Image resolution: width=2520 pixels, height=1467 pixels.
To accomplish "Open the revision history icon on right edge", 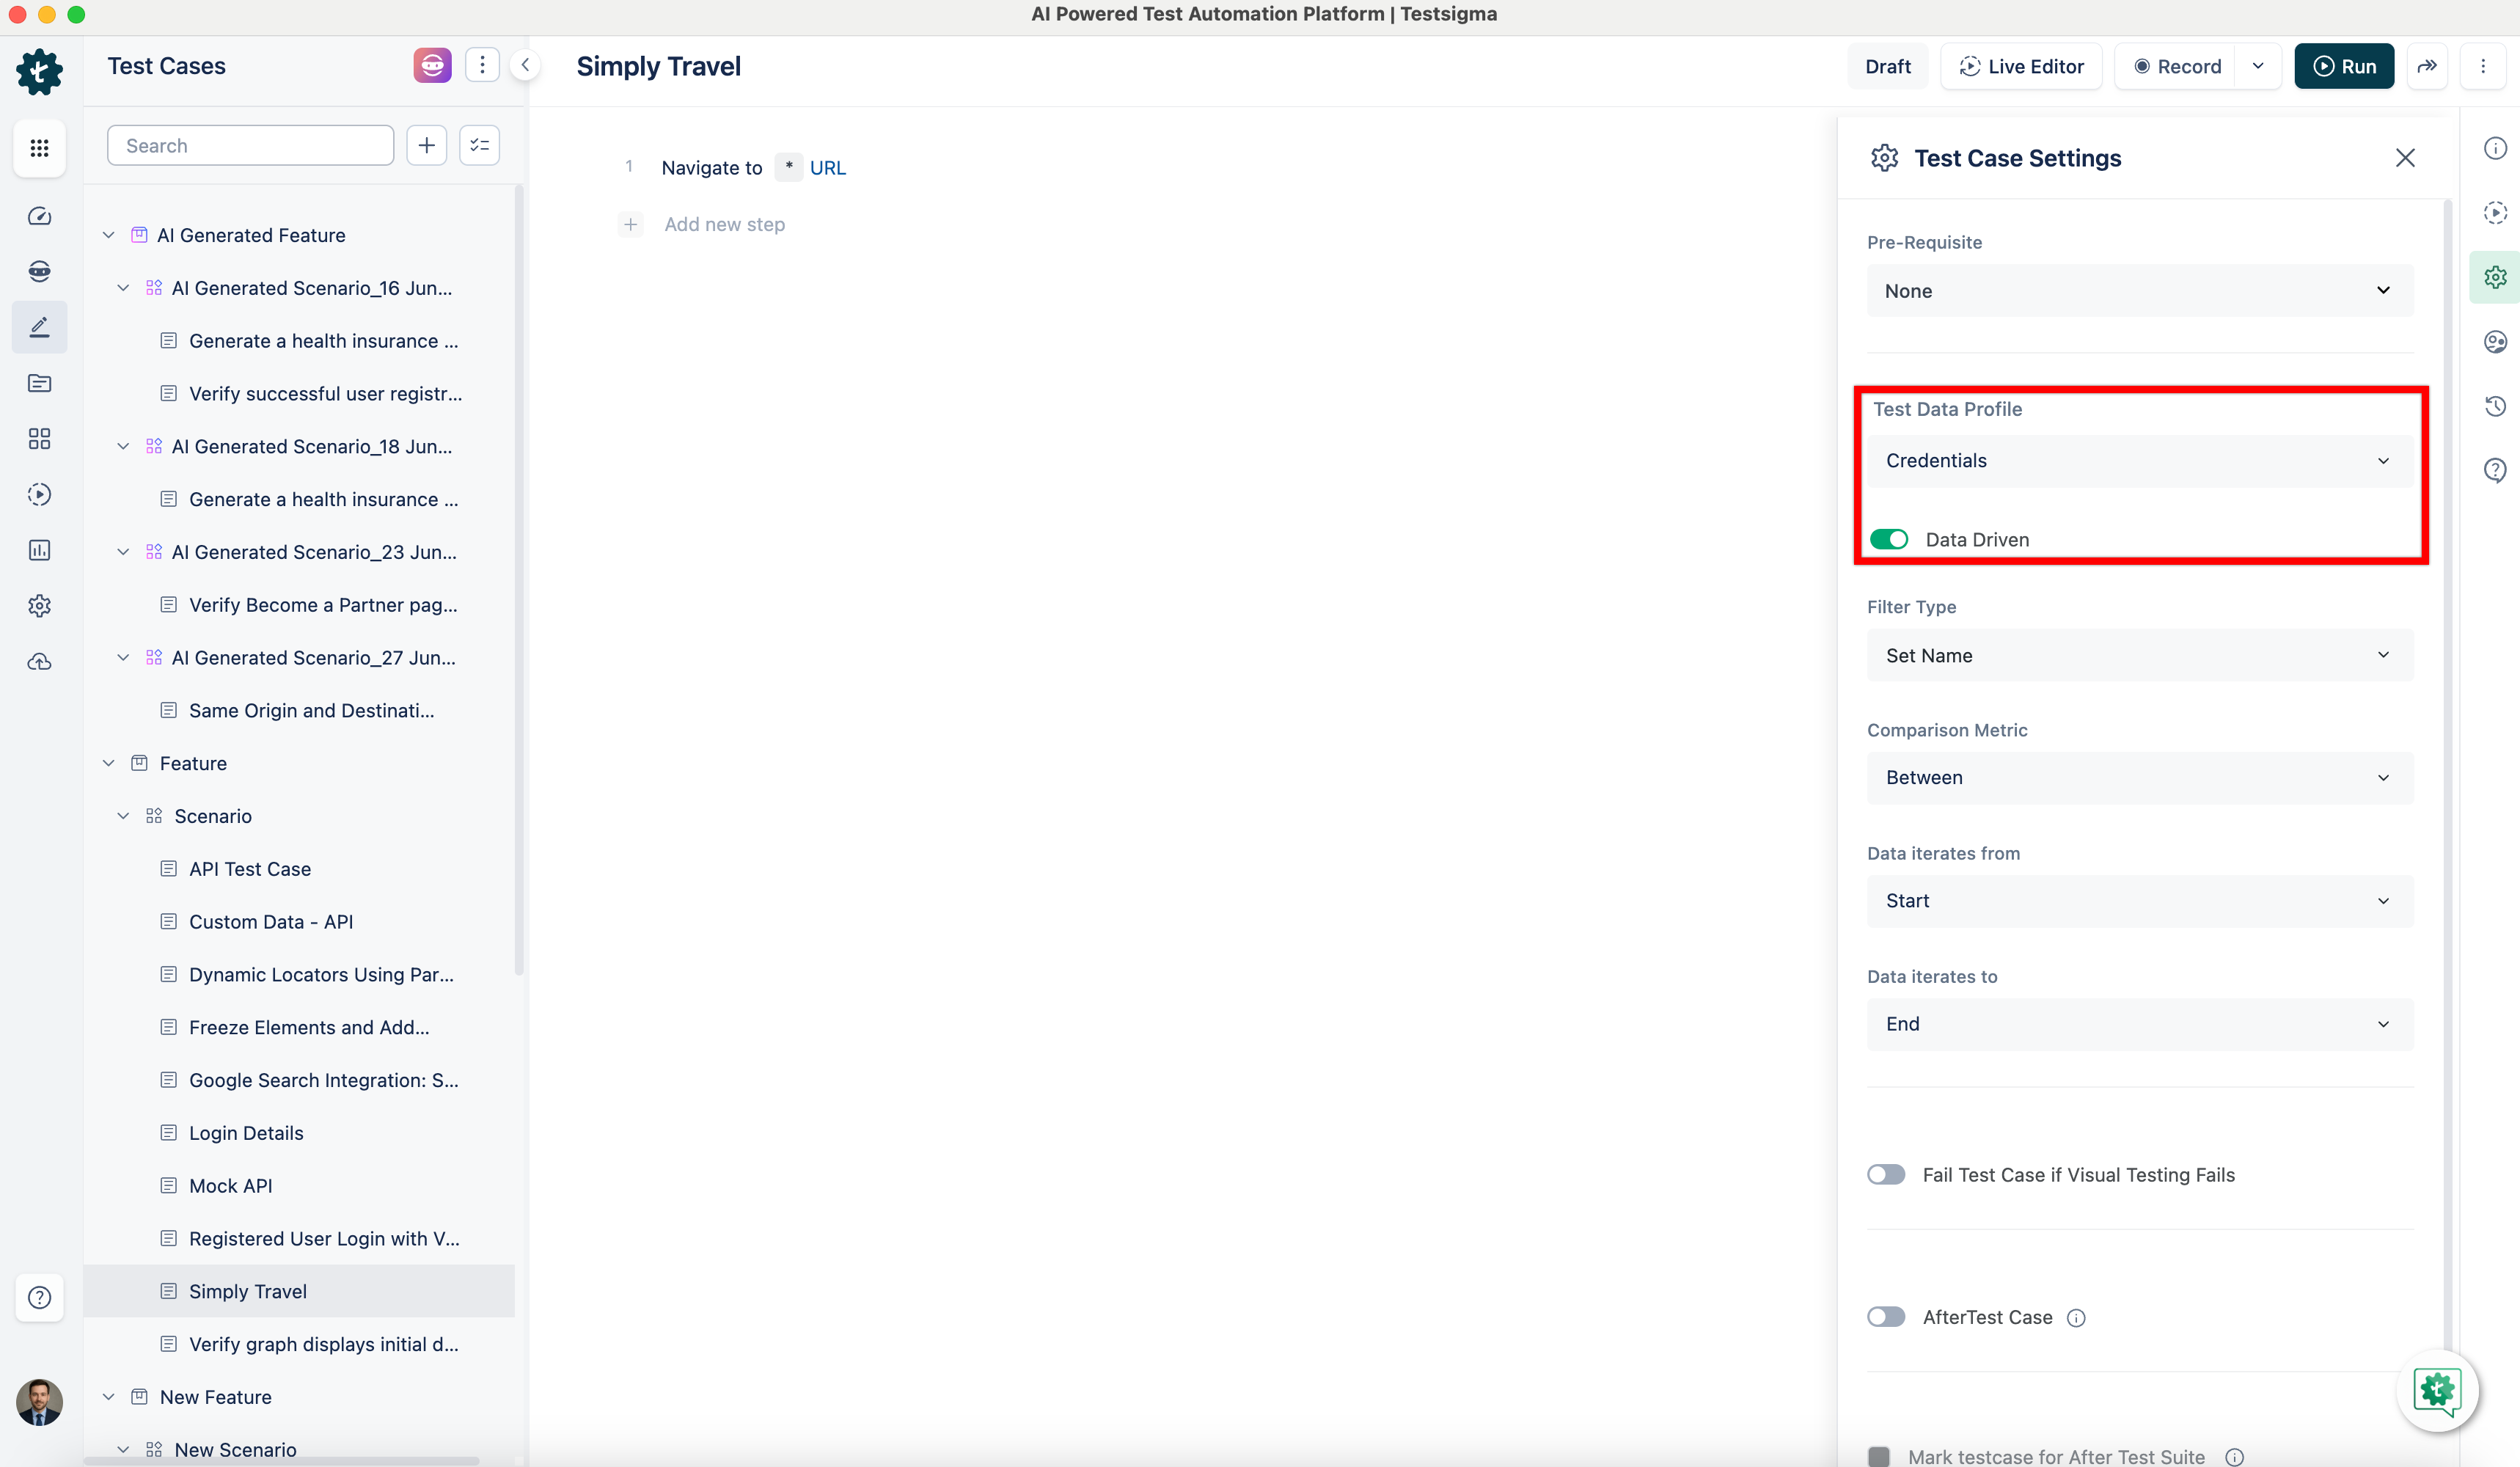I will 2496,406.
